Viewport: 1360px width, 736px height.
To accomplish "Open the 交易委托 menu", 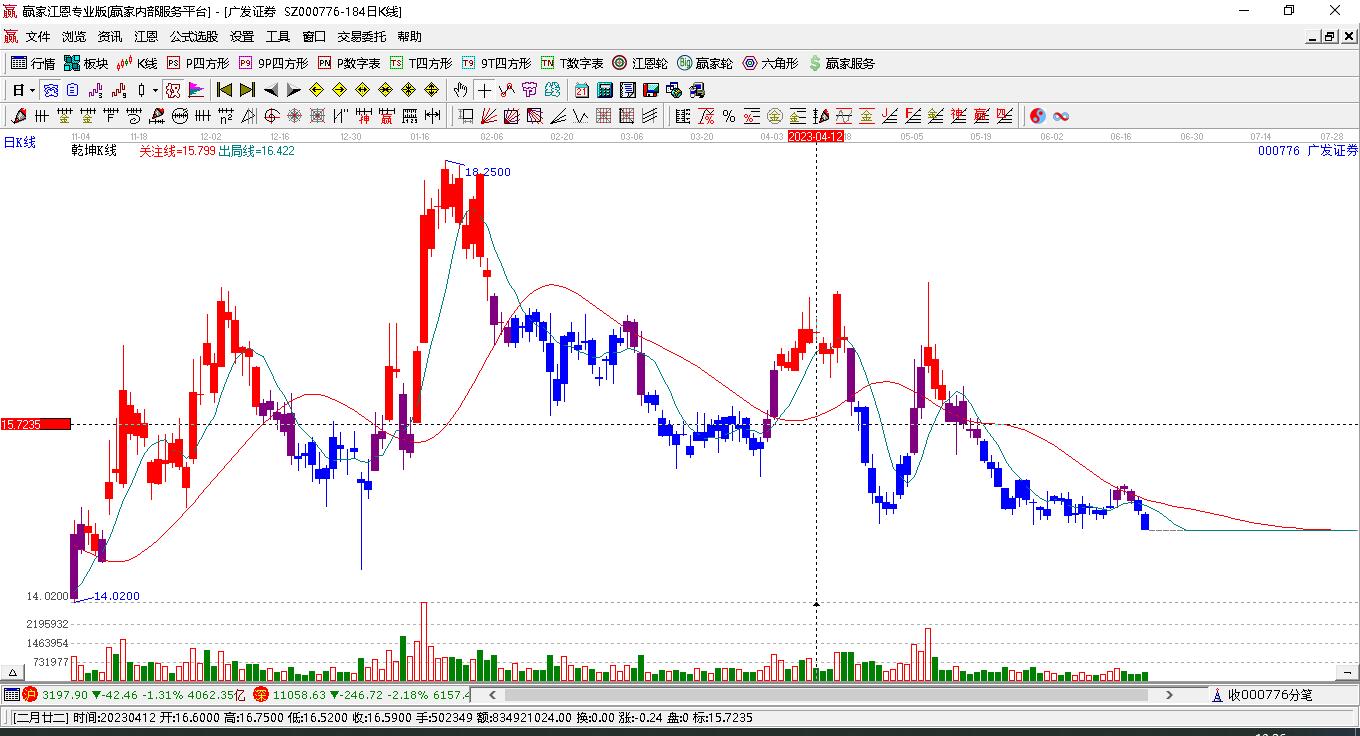I will click(x=361, y=37).
